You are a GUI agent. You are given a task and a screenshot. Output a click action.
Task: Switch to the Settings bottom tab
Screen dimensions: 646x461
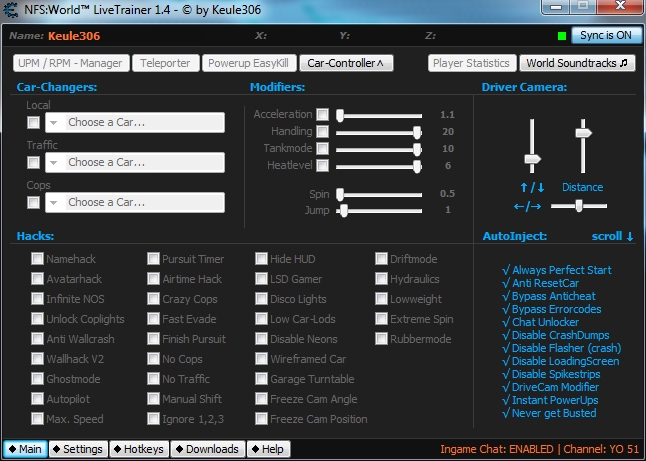coord(79,449)
